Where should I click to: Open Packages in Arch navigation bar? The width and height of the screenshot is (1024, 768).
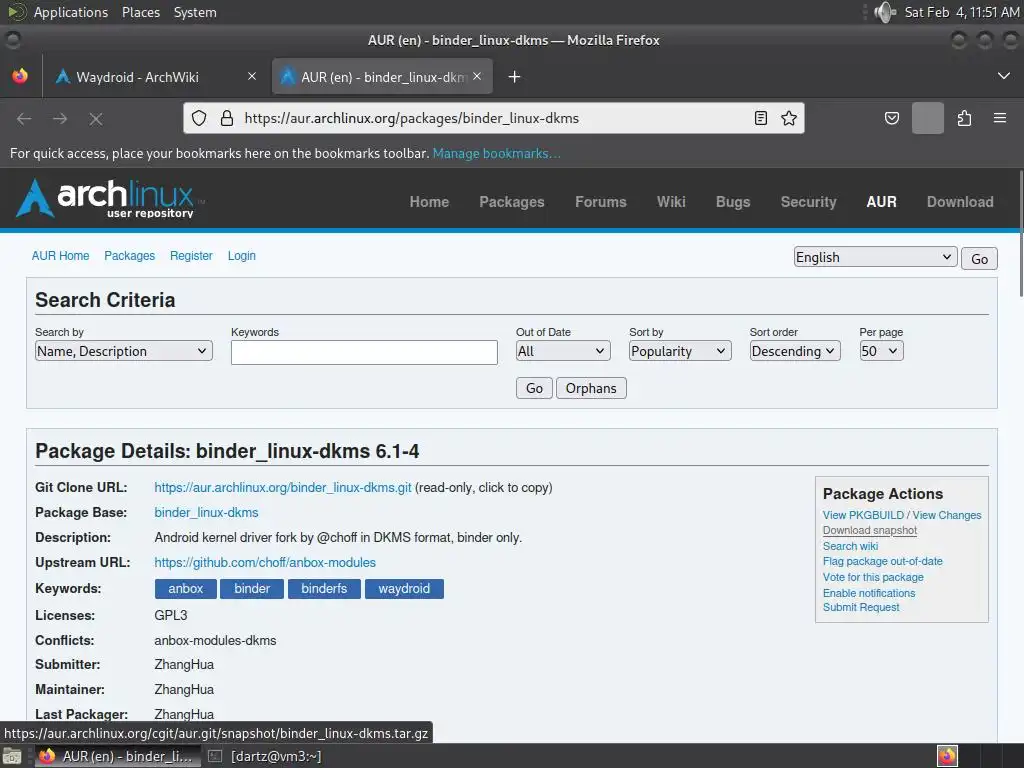click(512, 202)
